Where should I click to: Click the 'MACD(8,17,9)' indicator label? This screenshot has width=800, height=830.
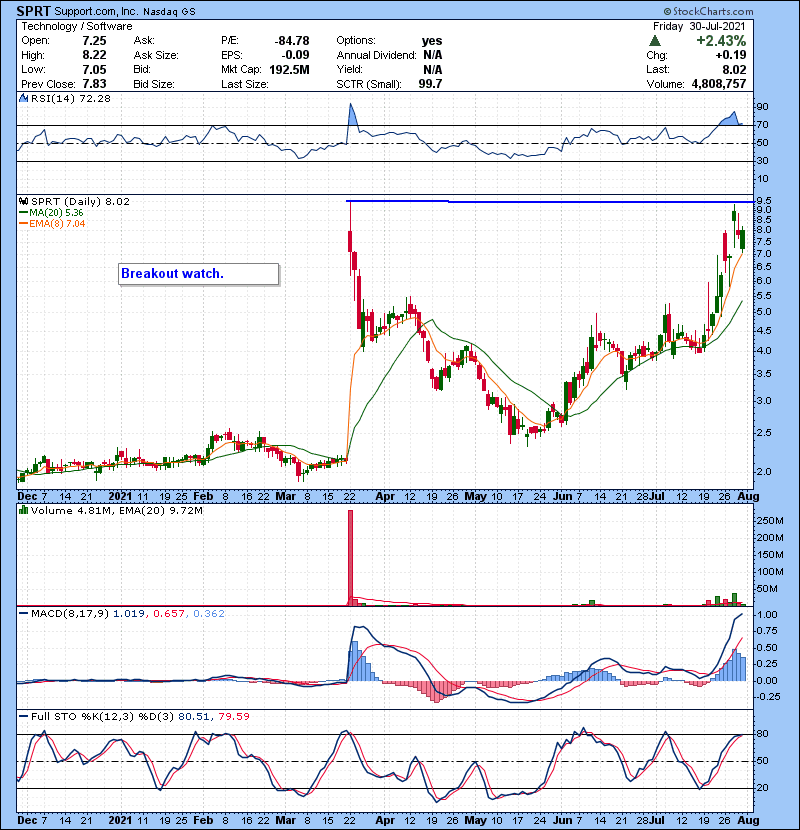70,614
